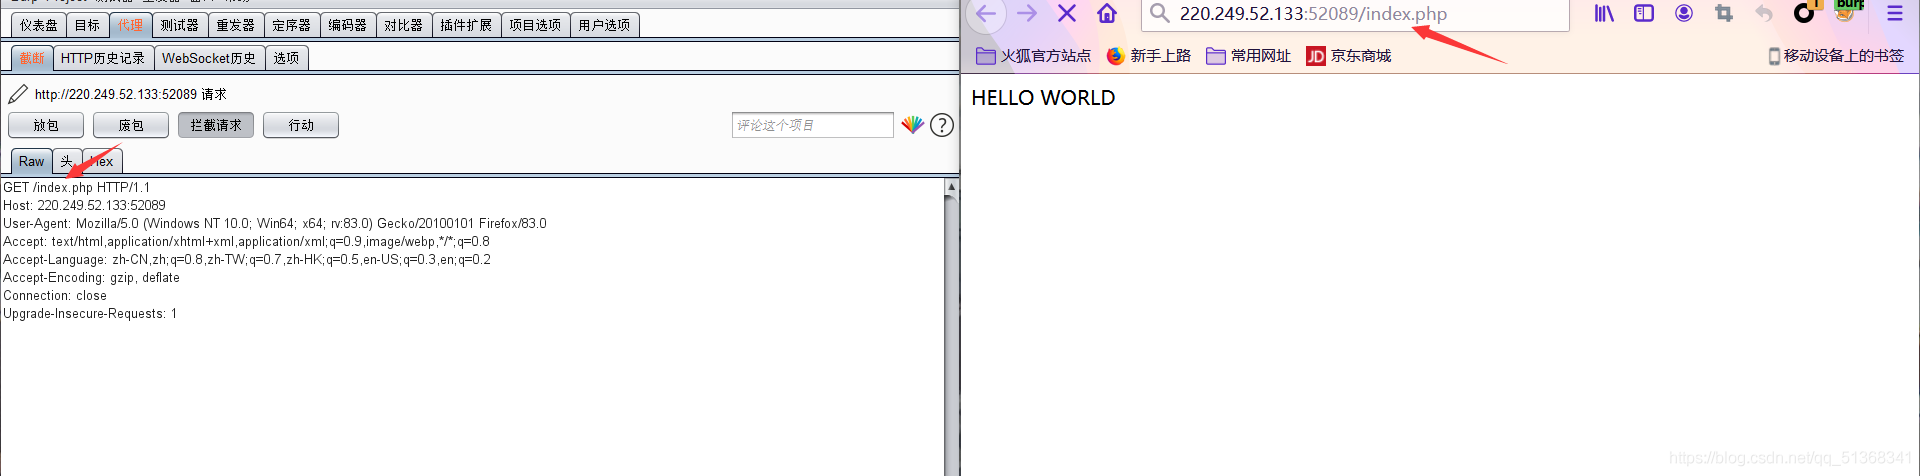Open the 用户选项 tab
Screen dimensions: 1920x476
pos(605,25)
